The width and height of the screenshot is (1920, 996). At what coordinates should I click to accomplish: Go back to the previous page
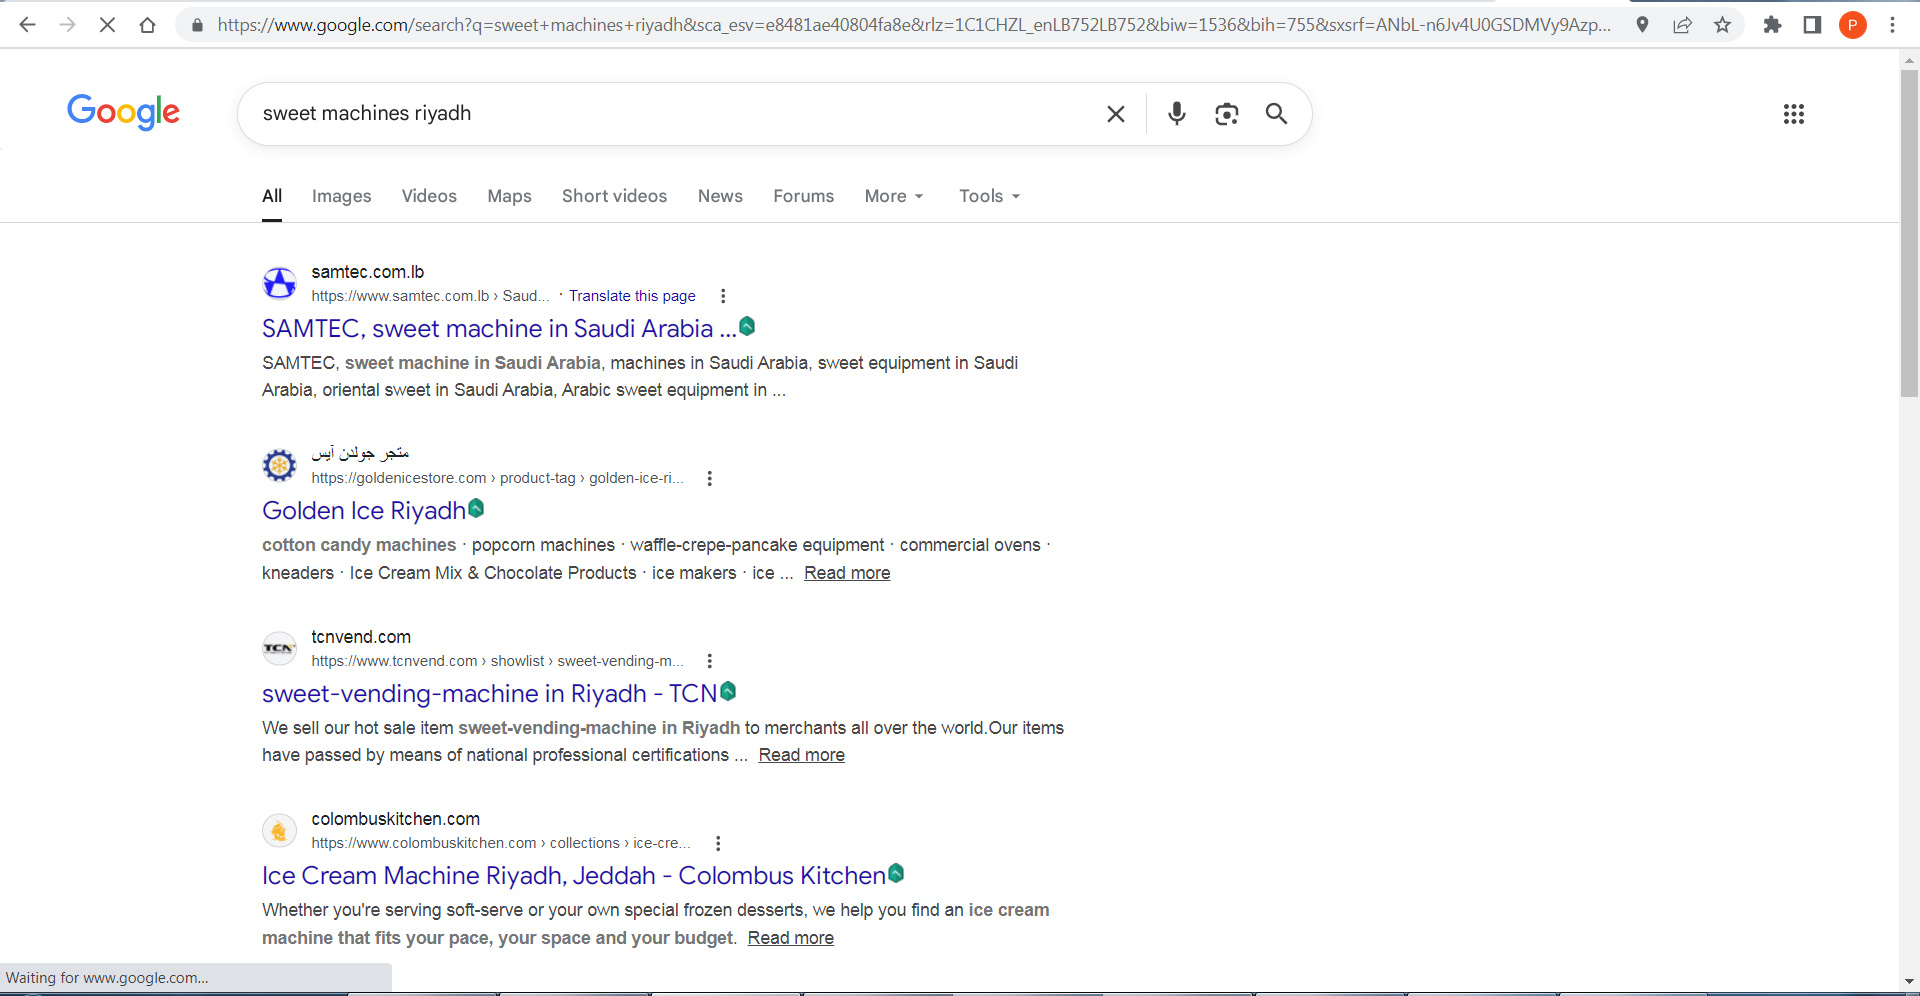coord(27,25)
